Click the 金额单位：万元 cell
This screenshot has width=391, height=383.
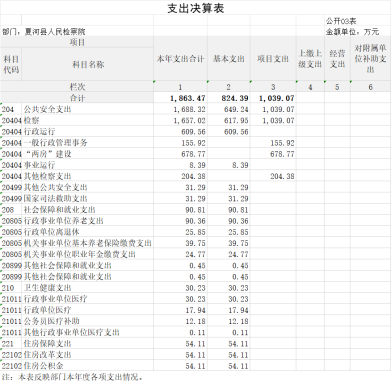point(352,32)
